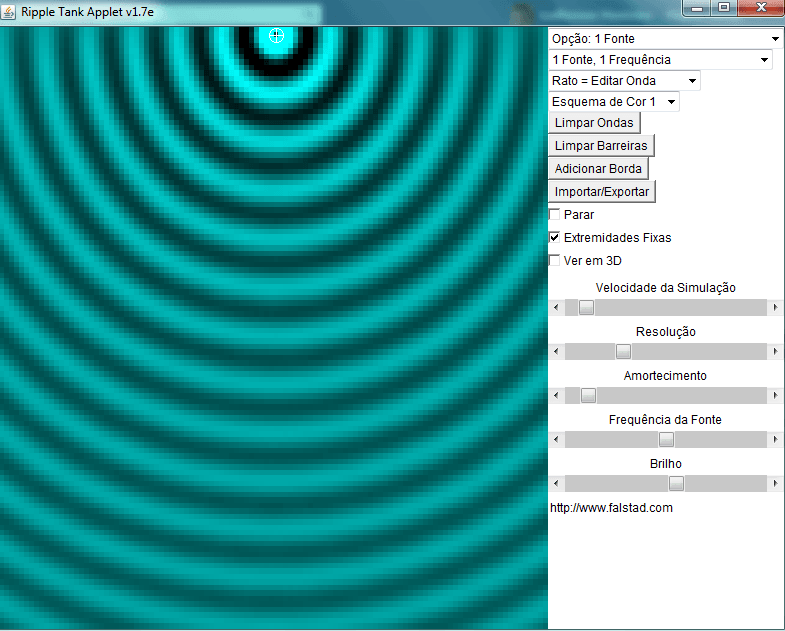The width and height of the screenshot is (785, 631).
Task: Click right arrow of Velocidade da Simulação slider
Action: coord(775,307)
